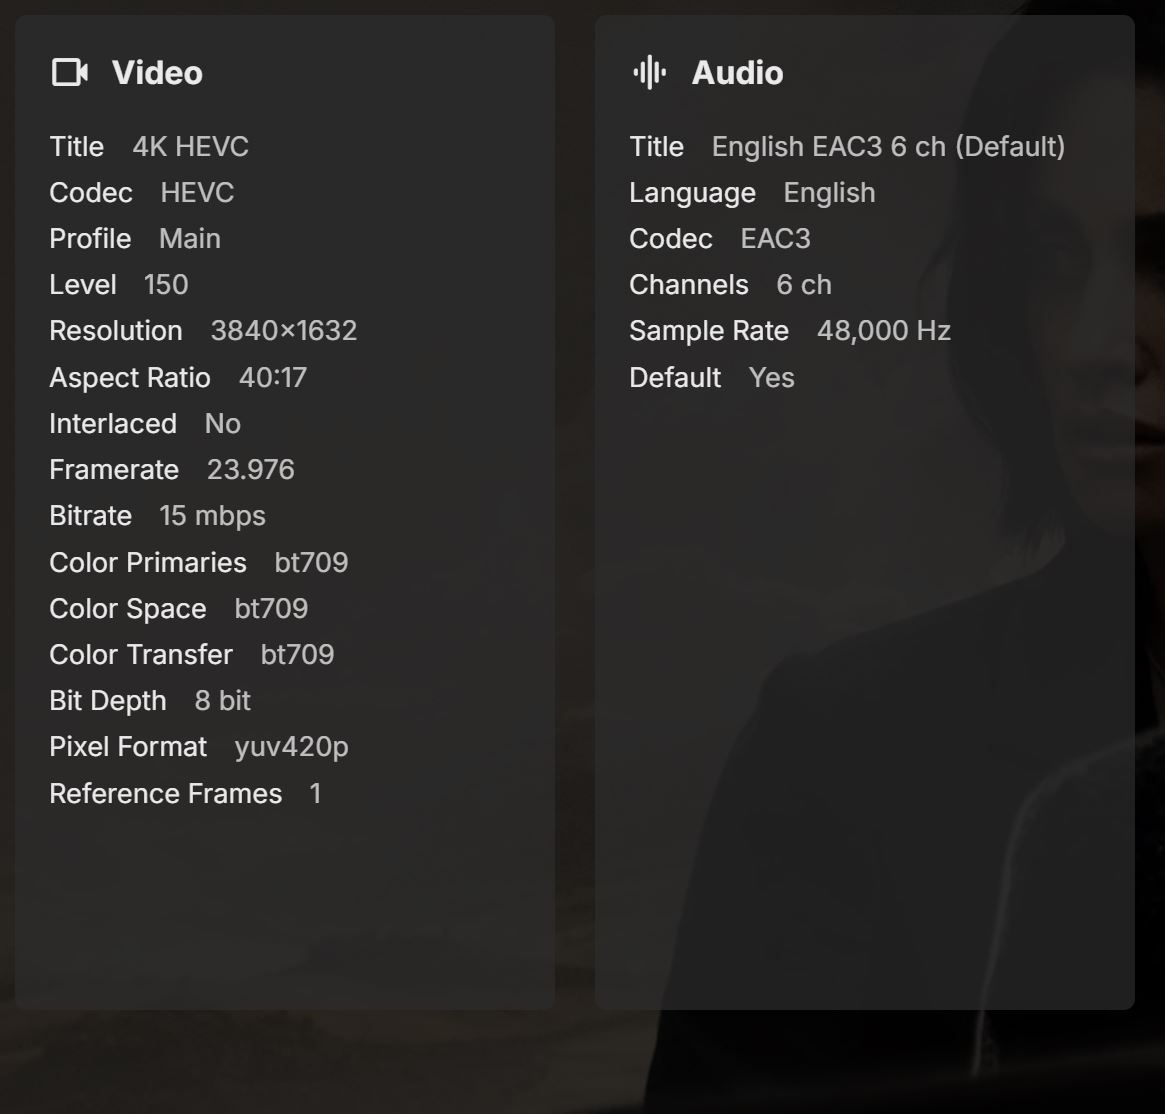Select the 4K HEVC video title value
Screen dimensions: 1165x1114
(190, 147)
